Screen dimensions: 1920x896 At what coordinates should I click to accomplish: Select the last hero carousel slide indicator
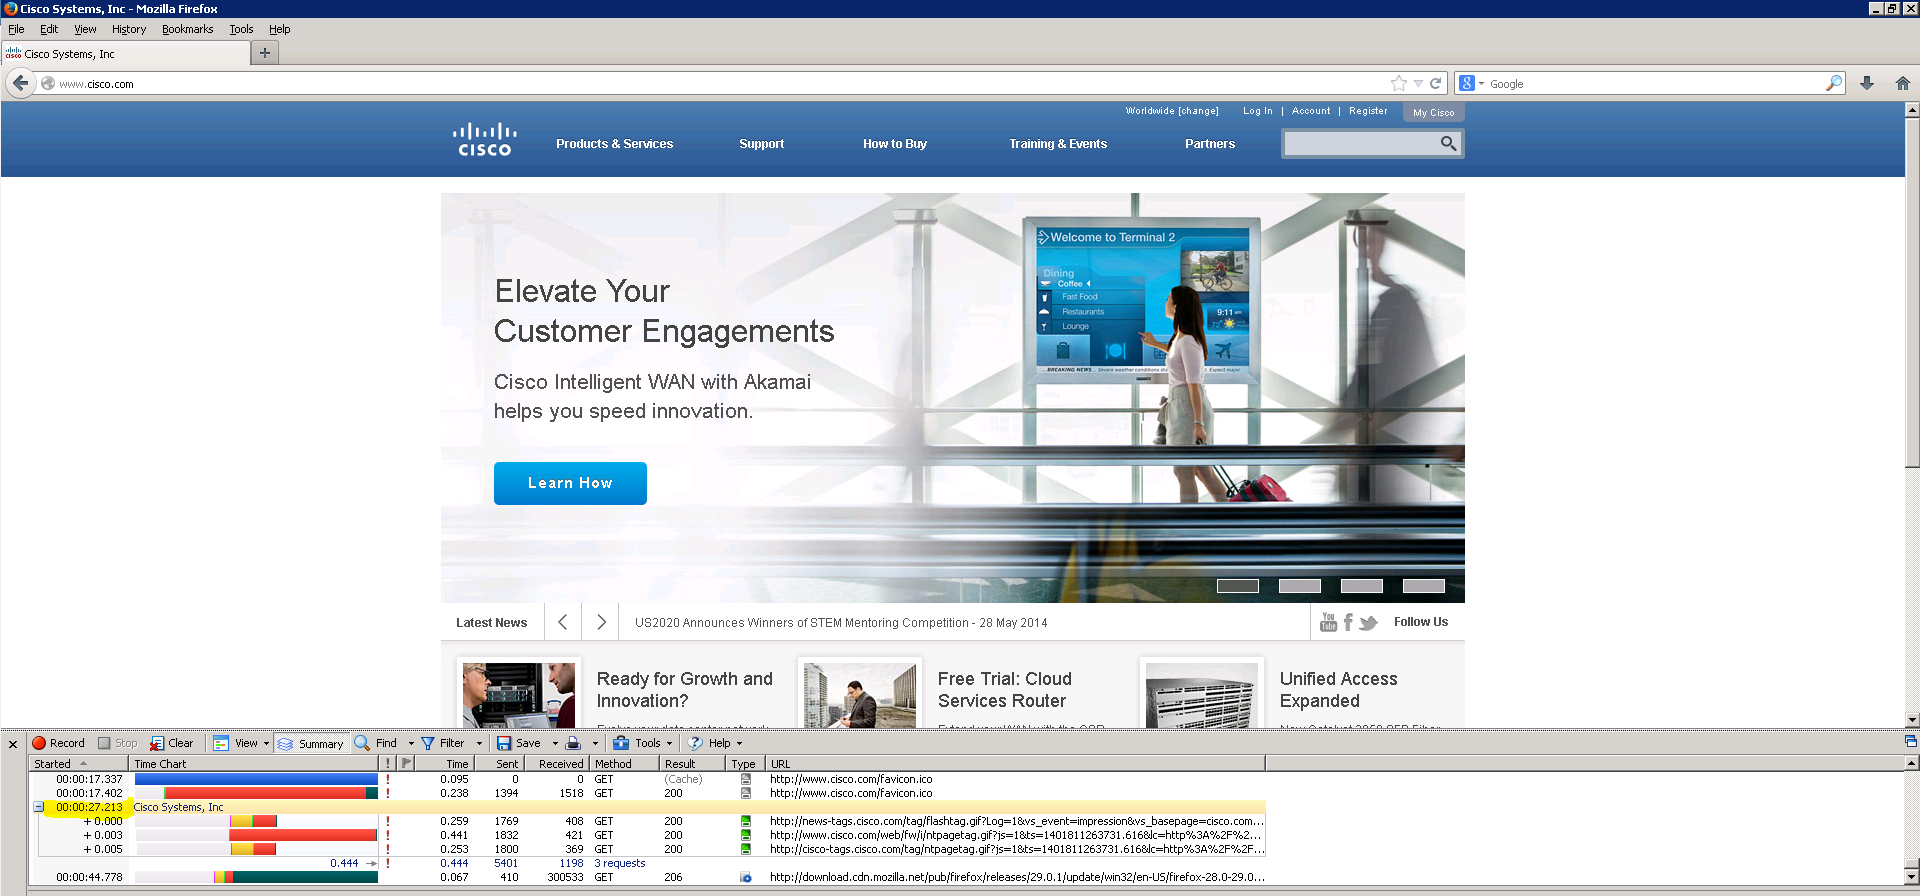click(x=1423, y=586)
